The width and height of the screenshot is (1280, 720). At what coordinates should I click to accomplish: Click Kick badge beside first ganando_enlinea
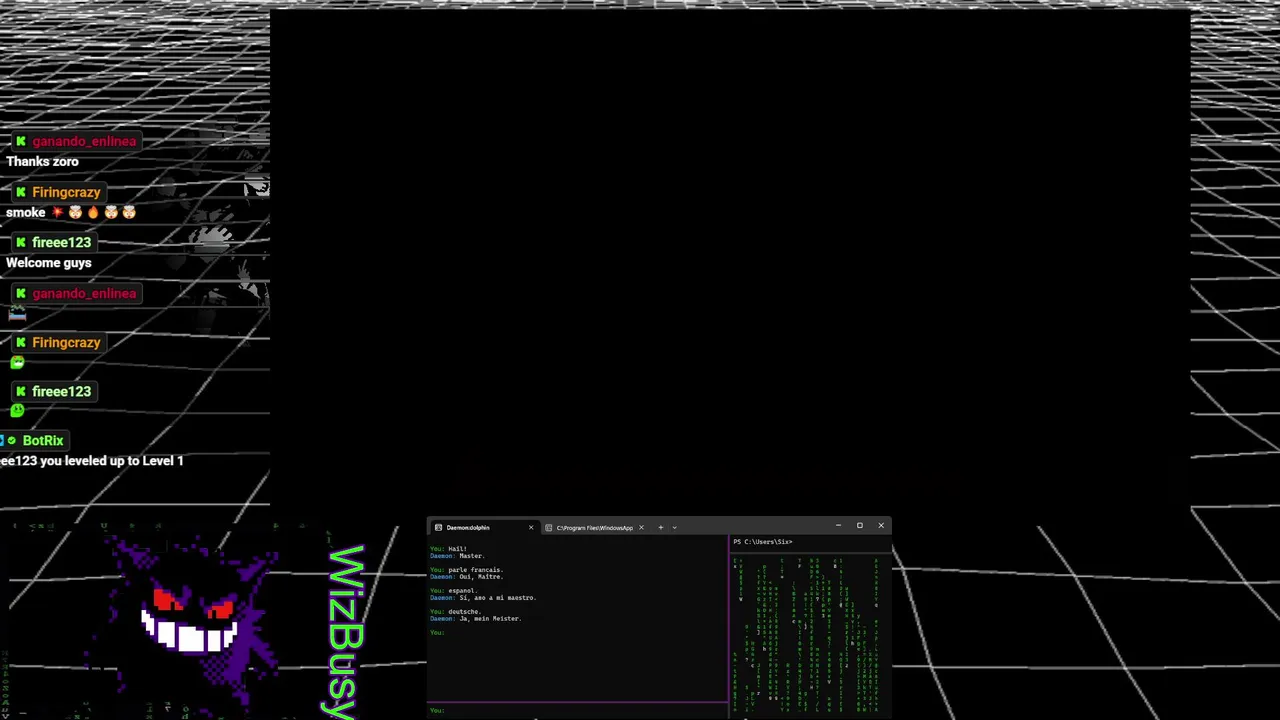point(20,141)
